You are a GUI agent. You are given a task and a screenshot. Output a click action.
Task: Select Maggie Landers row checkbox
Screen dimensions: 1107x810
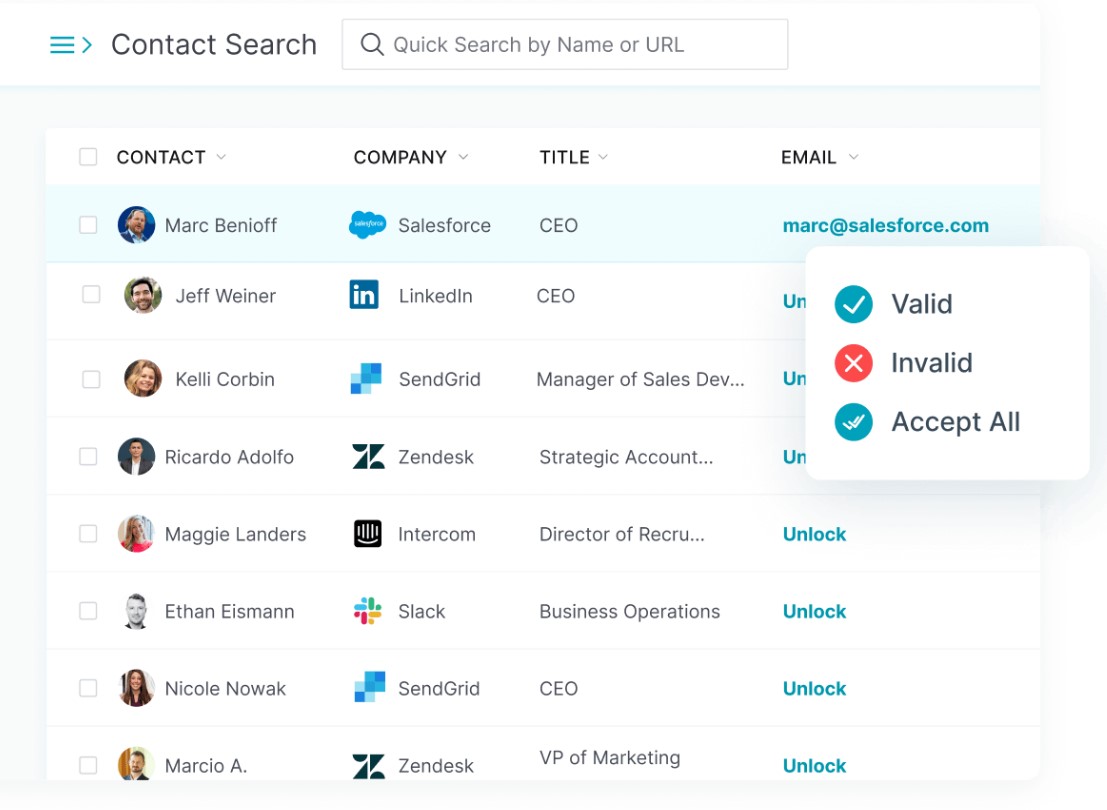[x=88, y=534]
